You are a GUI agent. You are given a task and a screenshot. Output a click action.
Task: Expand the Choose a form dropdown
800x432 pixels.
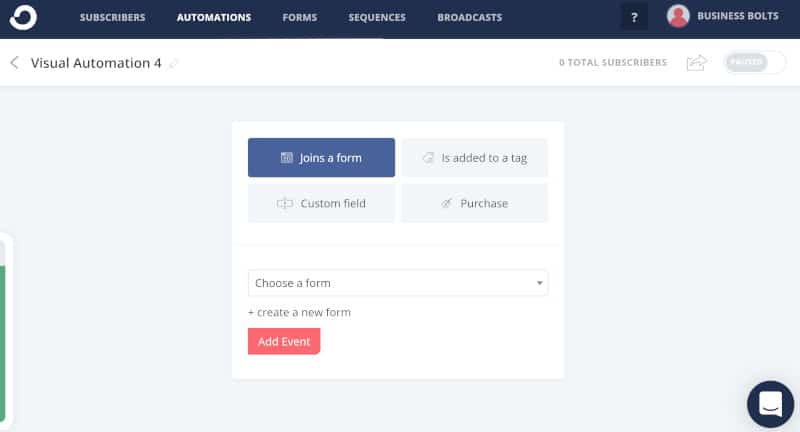[398, 283]
